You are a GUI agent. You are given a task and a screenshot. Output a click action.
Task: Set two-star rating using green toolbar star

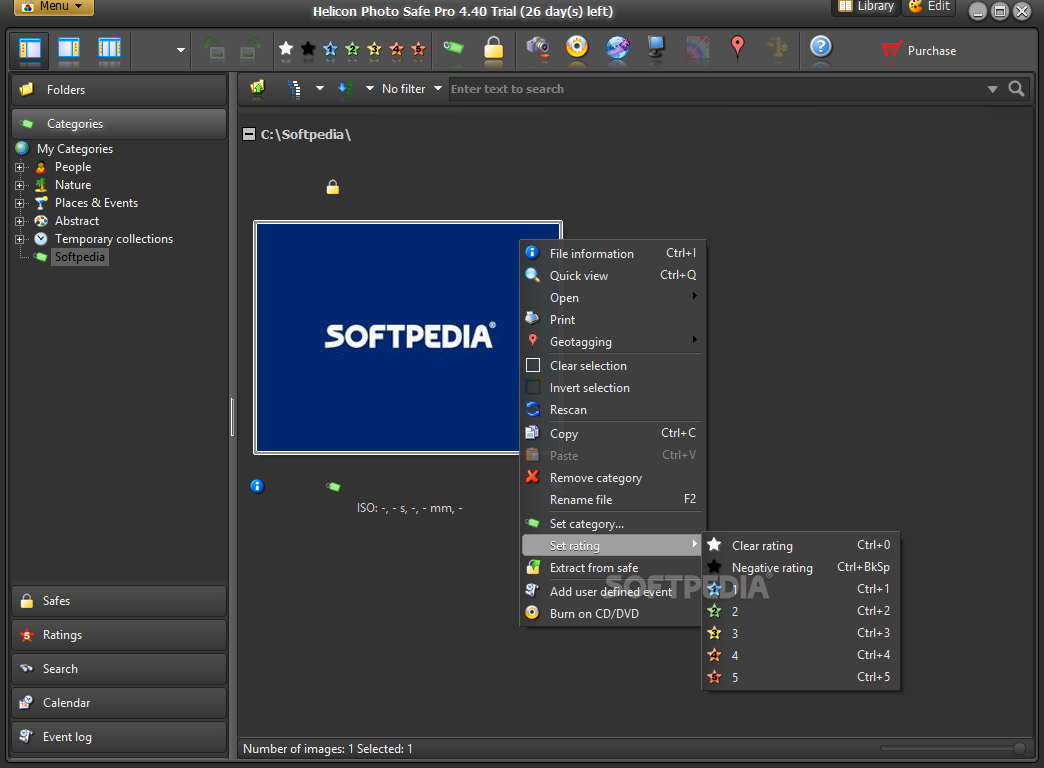point(352,49)
